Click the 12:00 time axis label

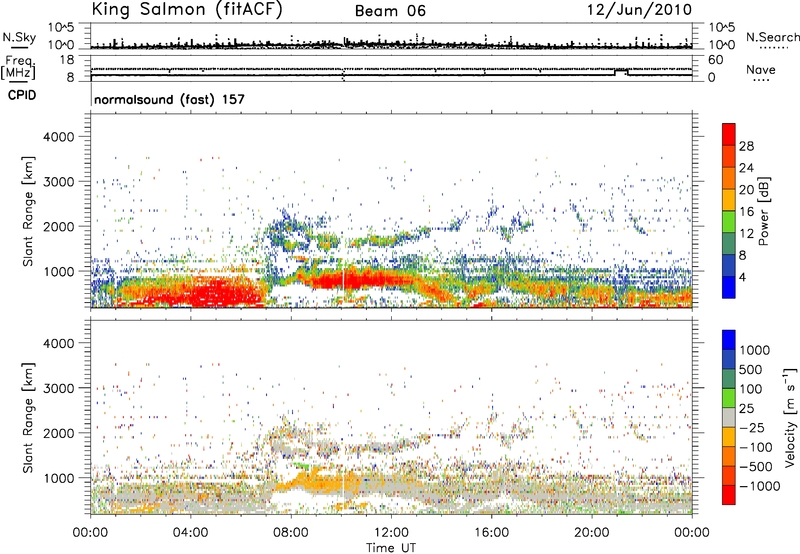(391, 533)
